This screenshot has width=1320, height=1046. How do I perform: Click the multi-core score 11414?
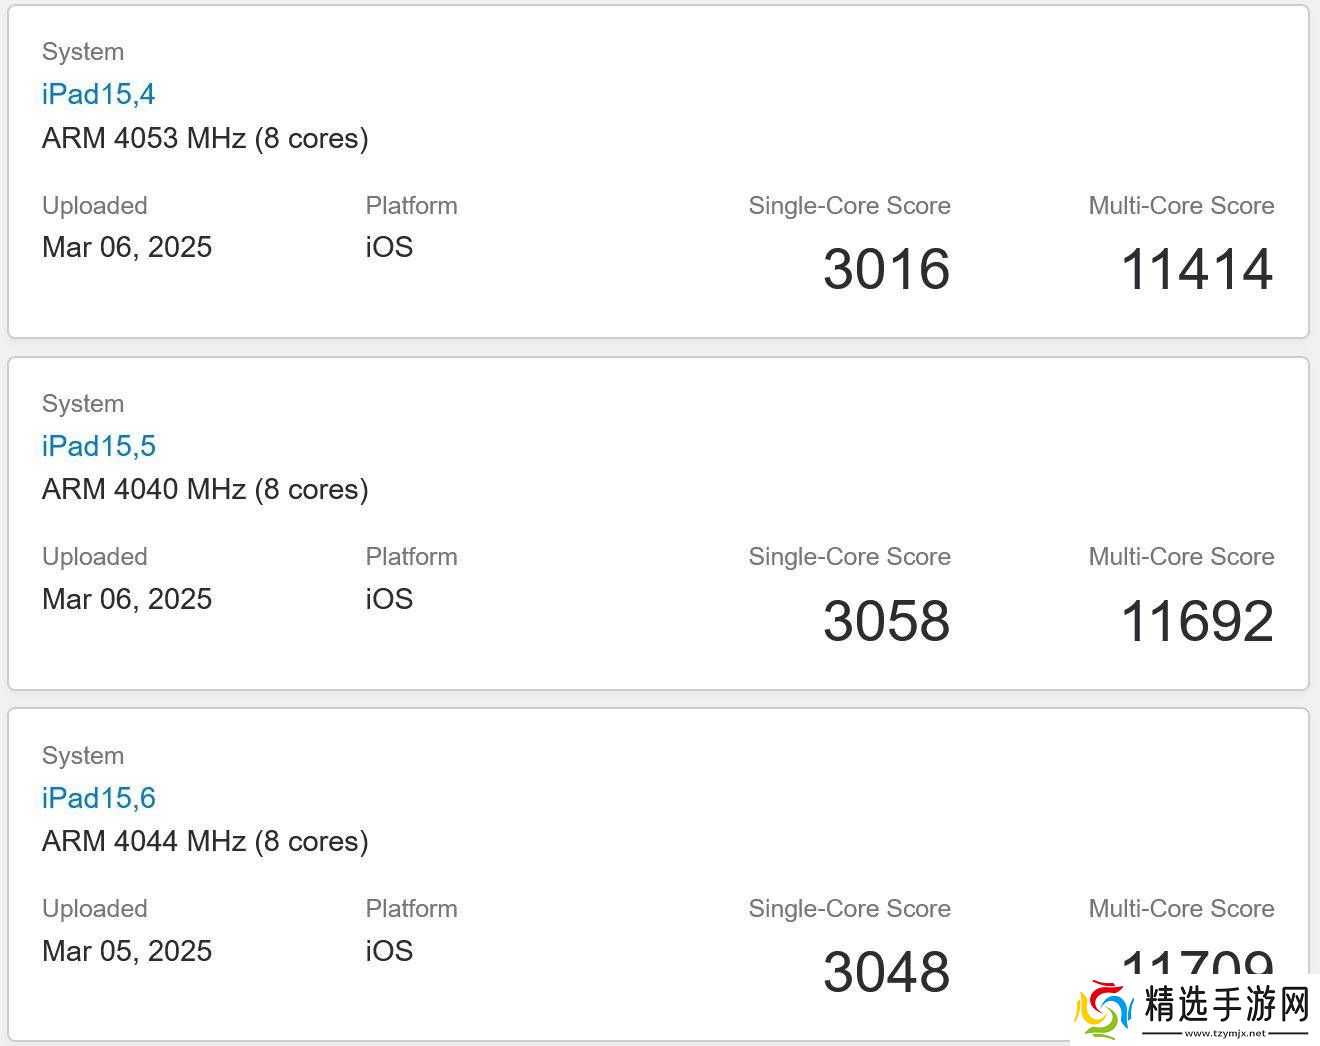tap(1196, 269)
